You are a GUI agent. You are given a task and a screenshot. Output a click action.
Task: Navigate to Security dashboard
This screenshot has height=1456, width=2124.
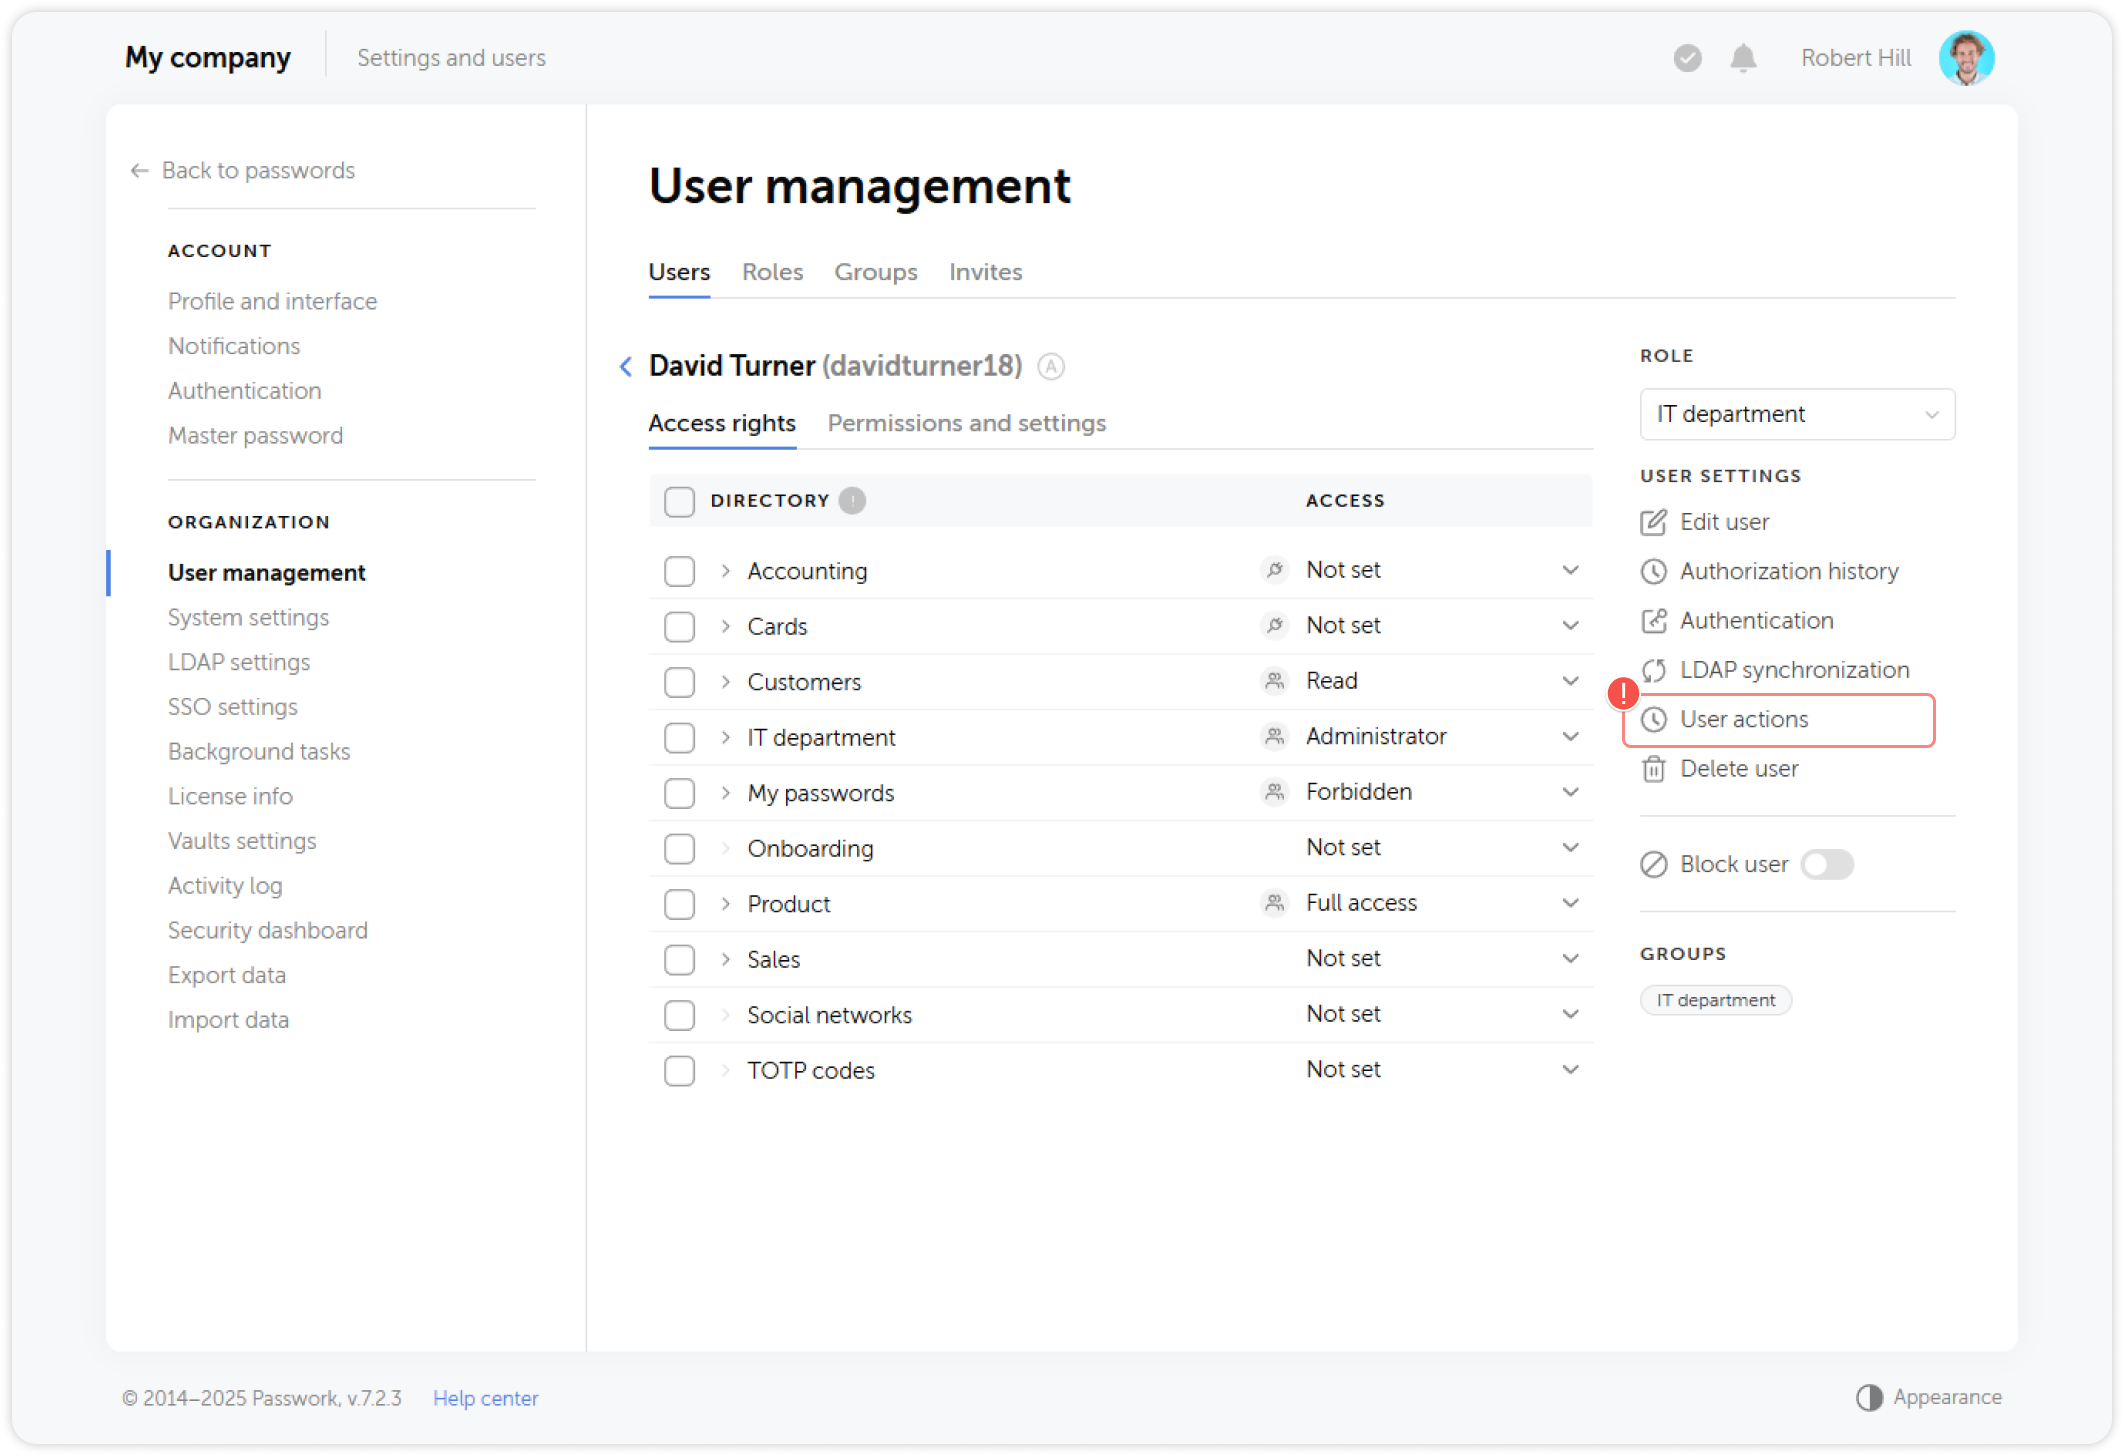click(267, 930)
